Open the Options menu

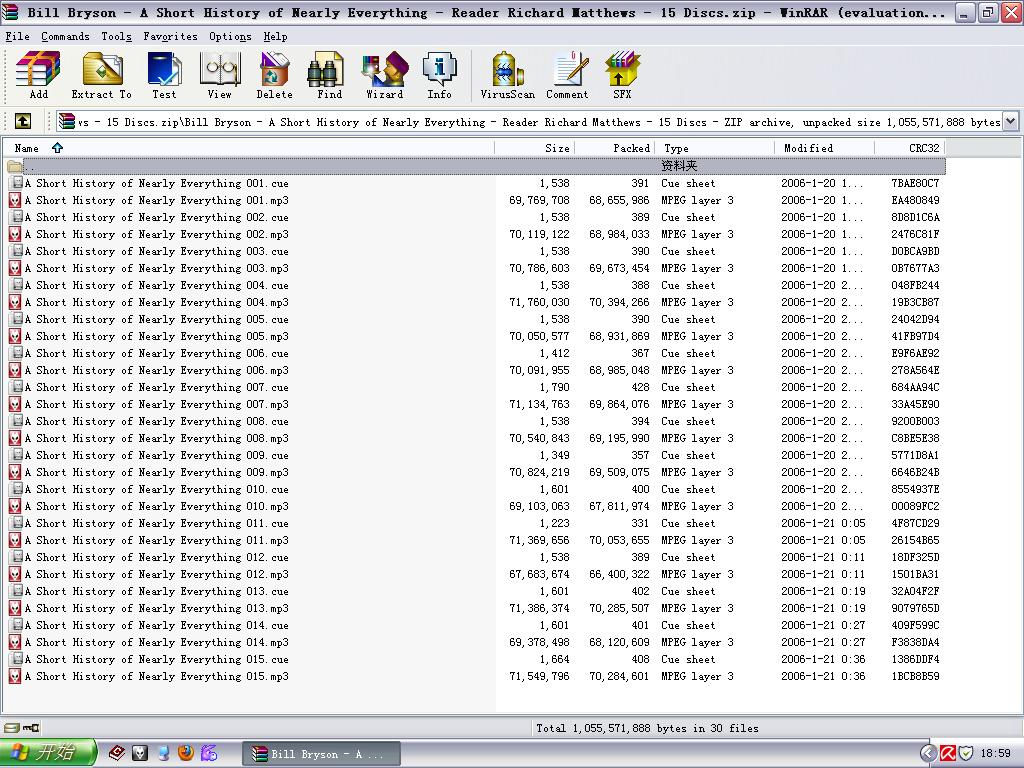coord(230,37)
